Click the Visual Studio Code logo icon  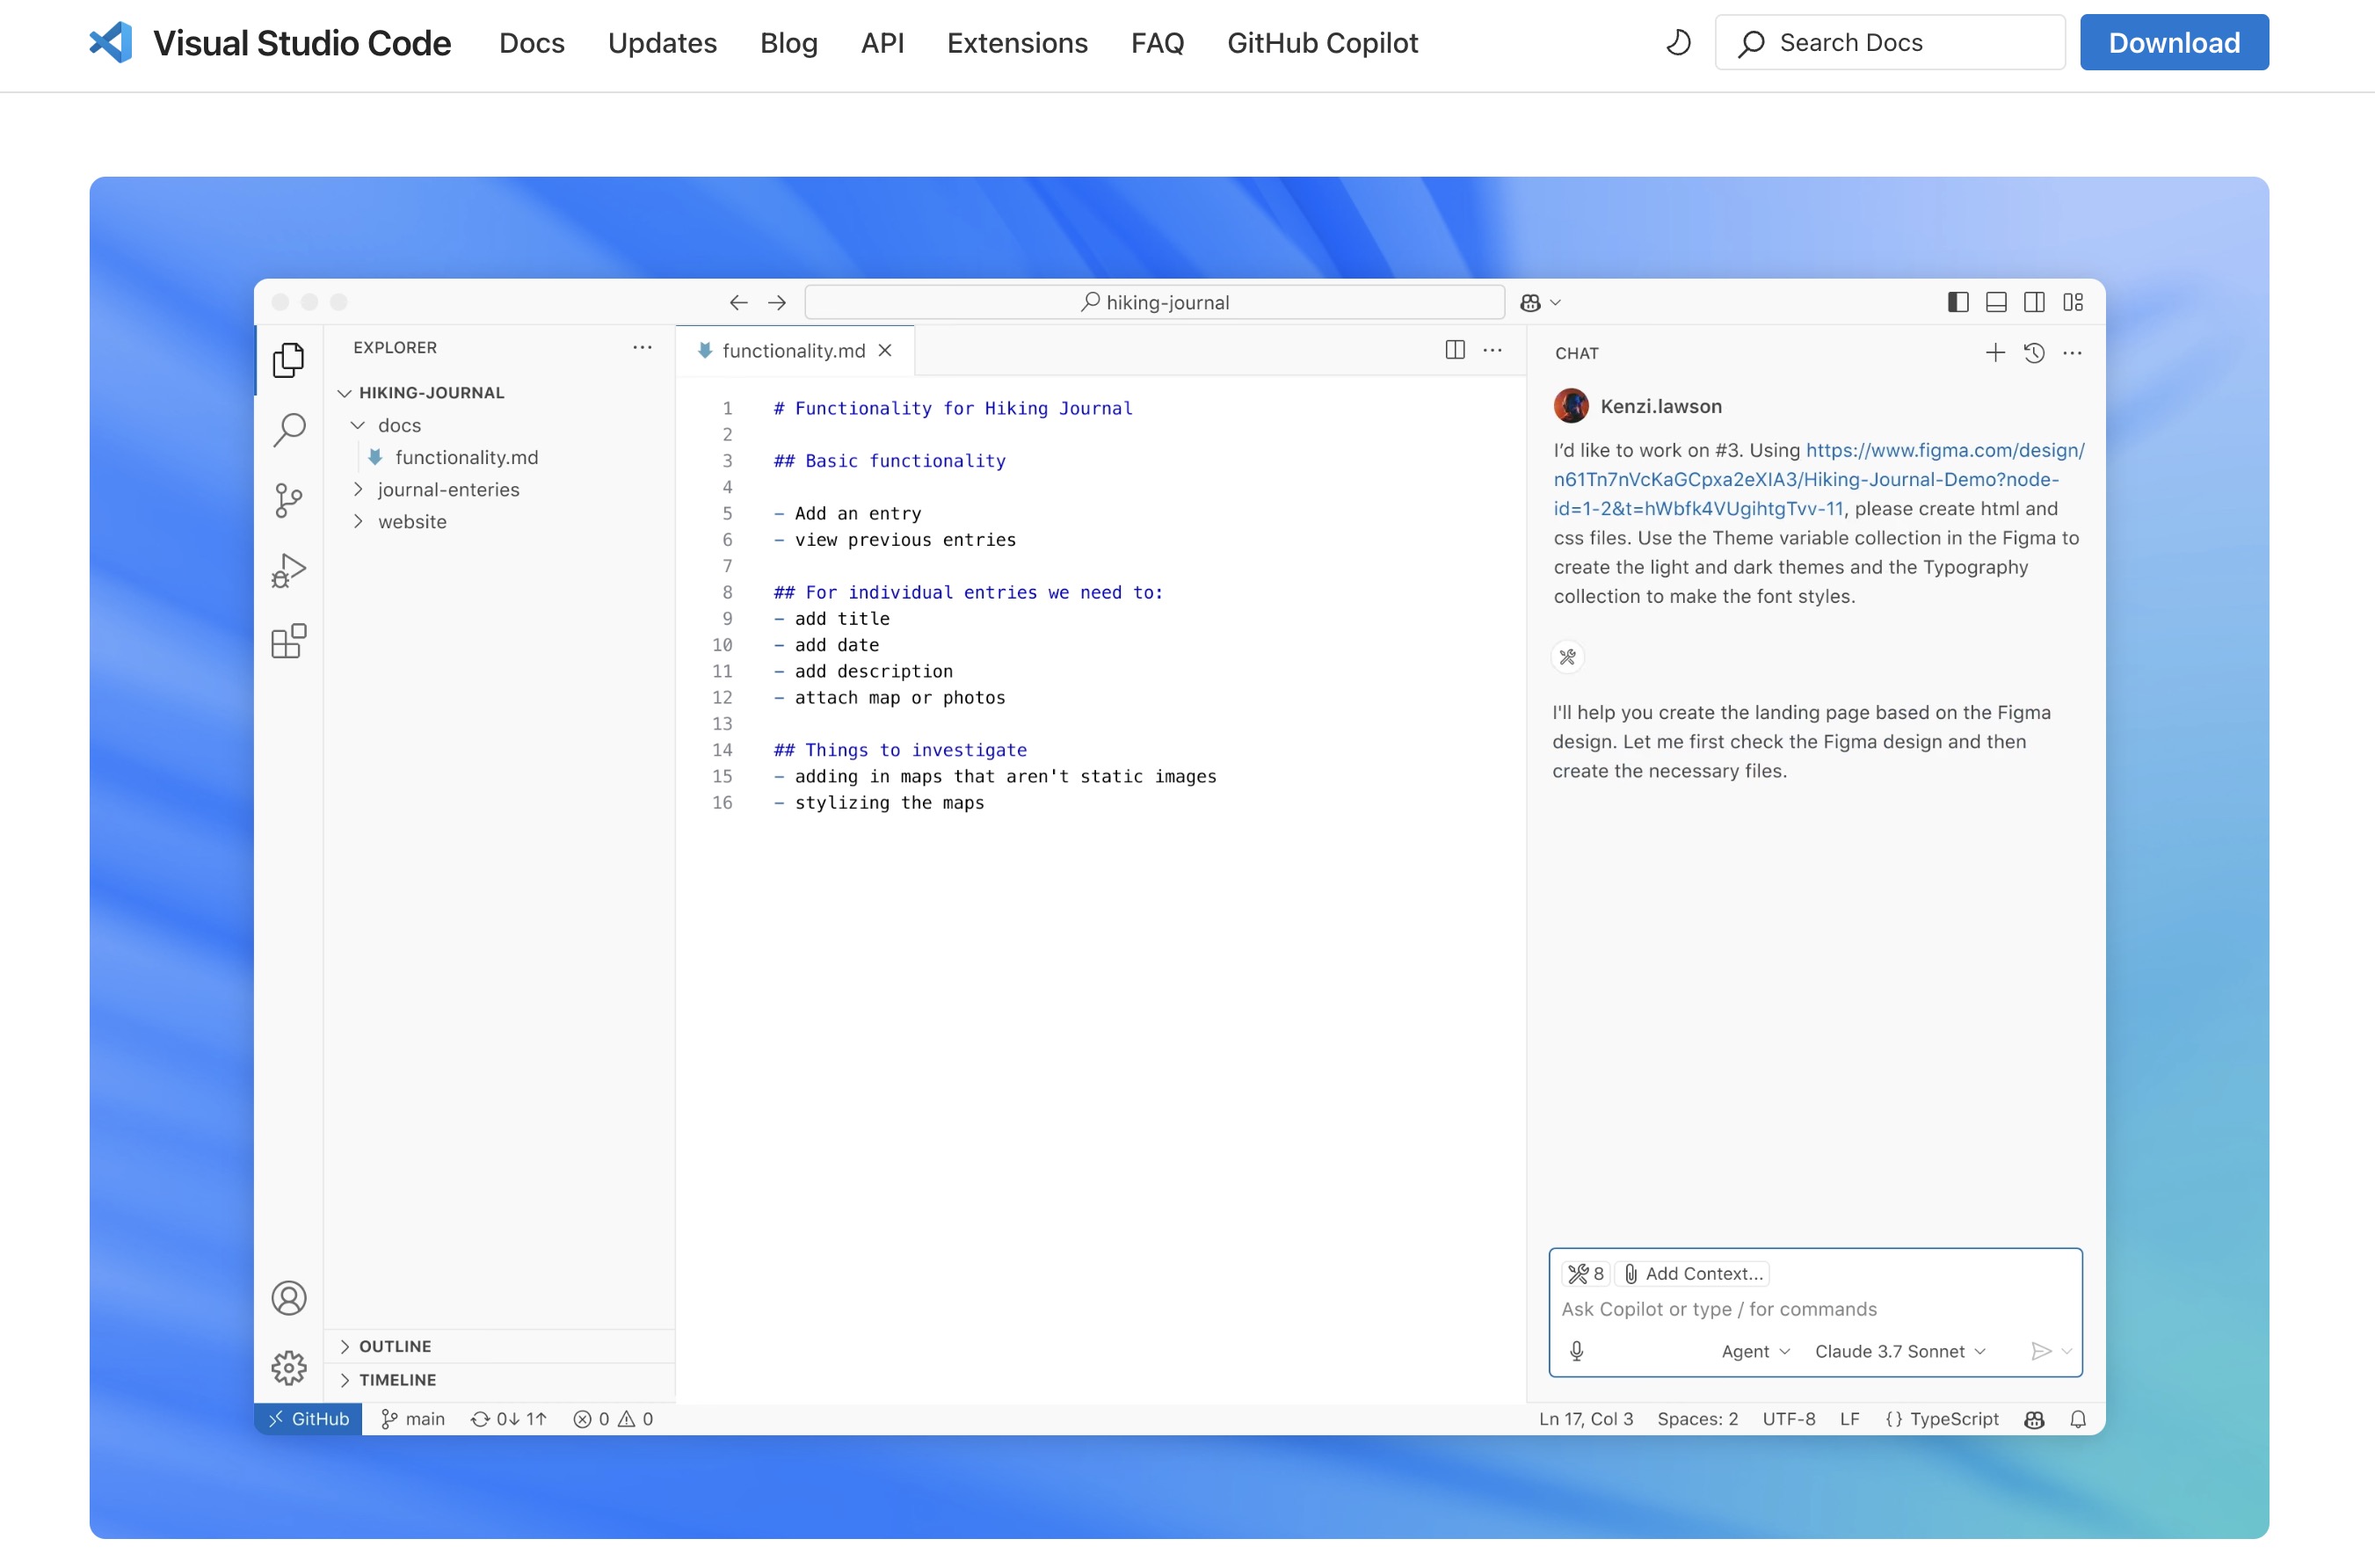111,42
